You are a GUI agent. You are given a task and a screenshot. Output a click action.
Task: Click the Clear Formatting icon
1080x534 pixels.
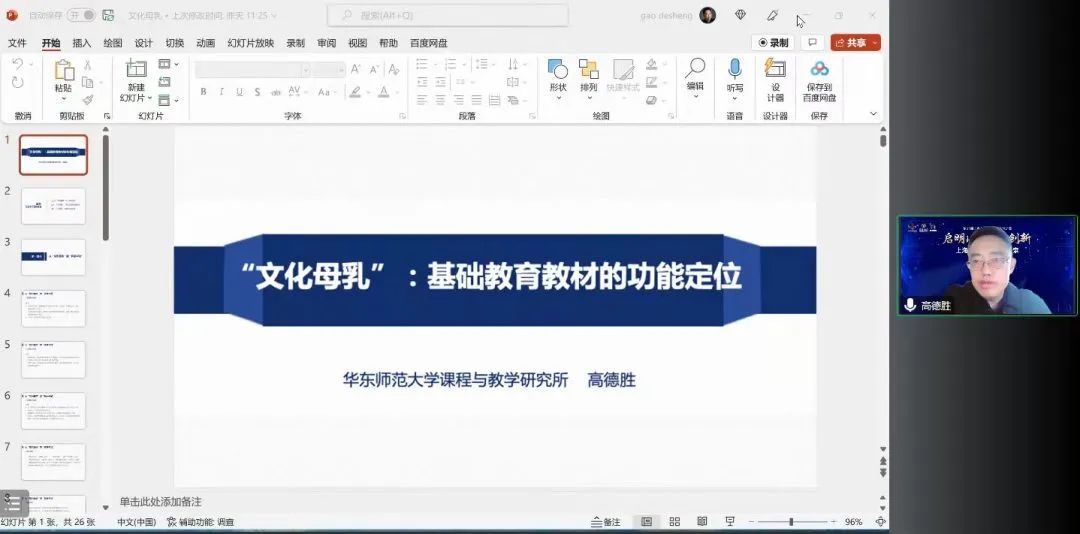pyautogui.click(x=393, y=69)
